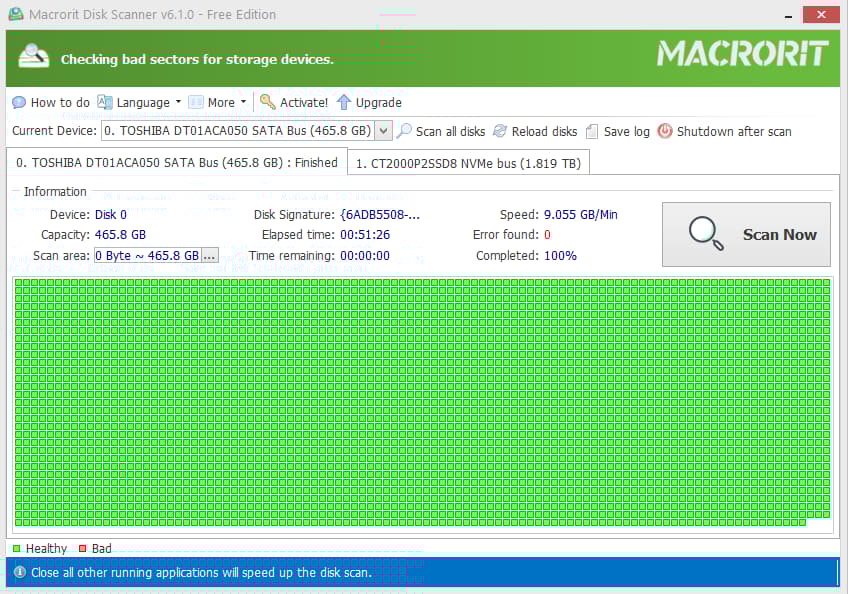Click the Upgrade arrow icon
This screenshot has height=594, width=848.
click(x=344, y=102)
